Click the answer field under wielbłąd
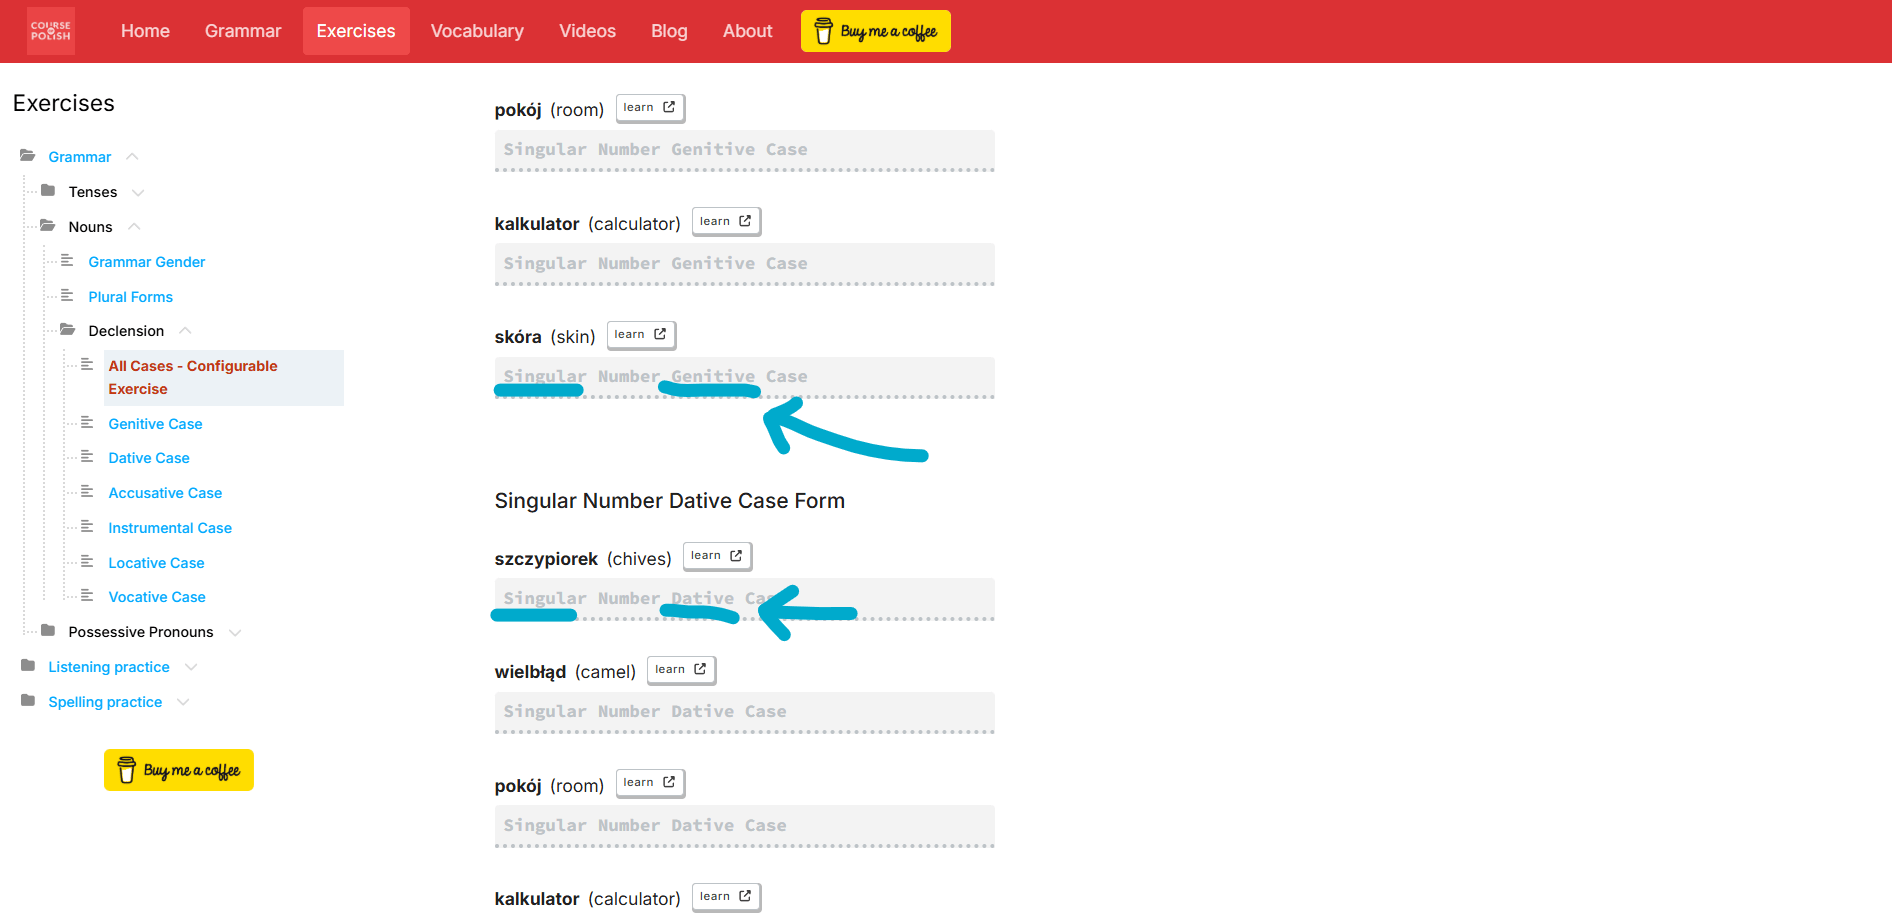This screenshot has width=1892, height=917. (744, 712)
